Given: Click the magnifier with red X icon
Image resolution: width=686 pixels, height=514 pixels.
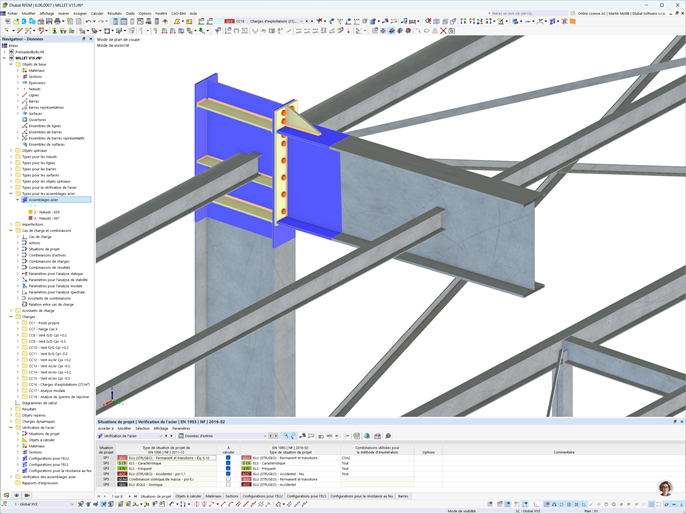Looking at the screenshot, I should point(428,21).
